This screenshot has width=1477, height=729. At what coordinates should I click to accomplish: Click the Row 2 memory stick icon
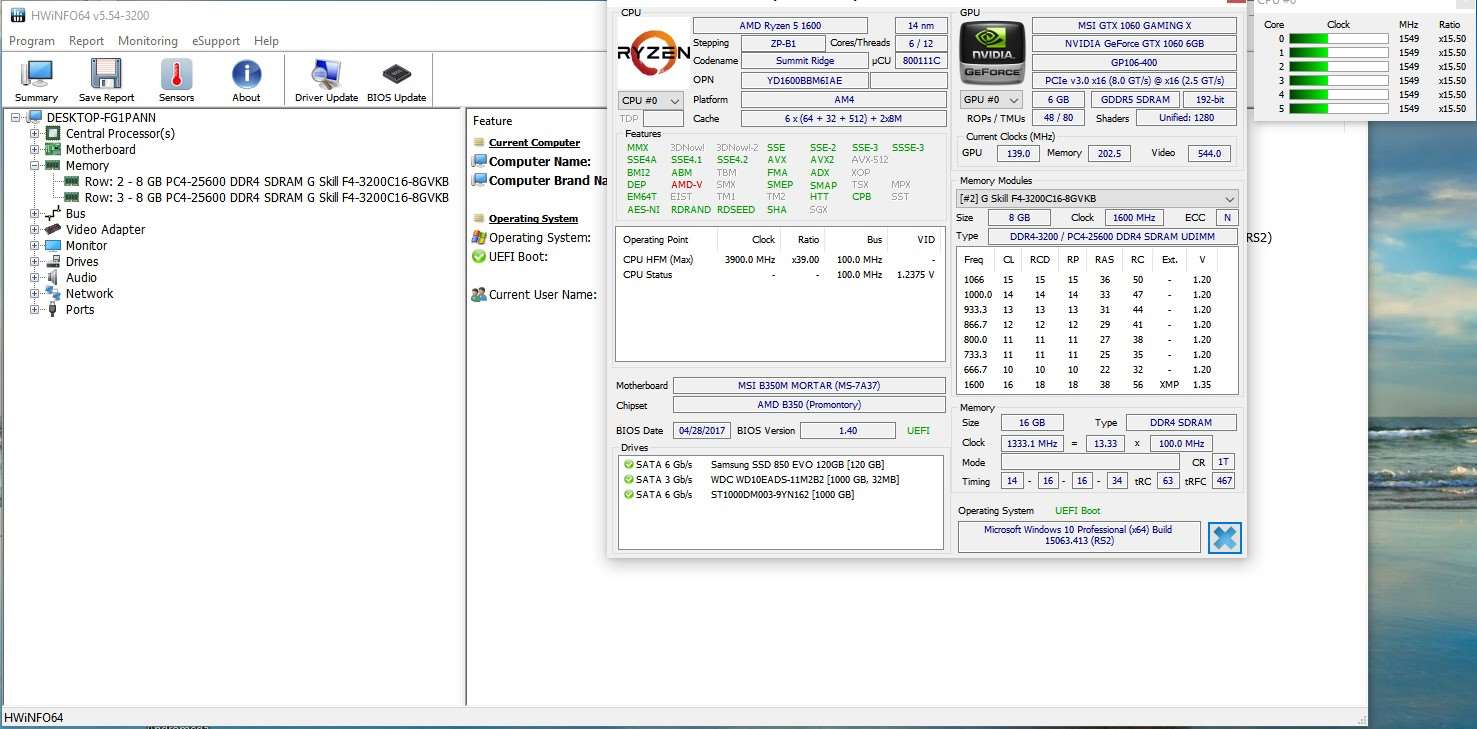(72, 181)
